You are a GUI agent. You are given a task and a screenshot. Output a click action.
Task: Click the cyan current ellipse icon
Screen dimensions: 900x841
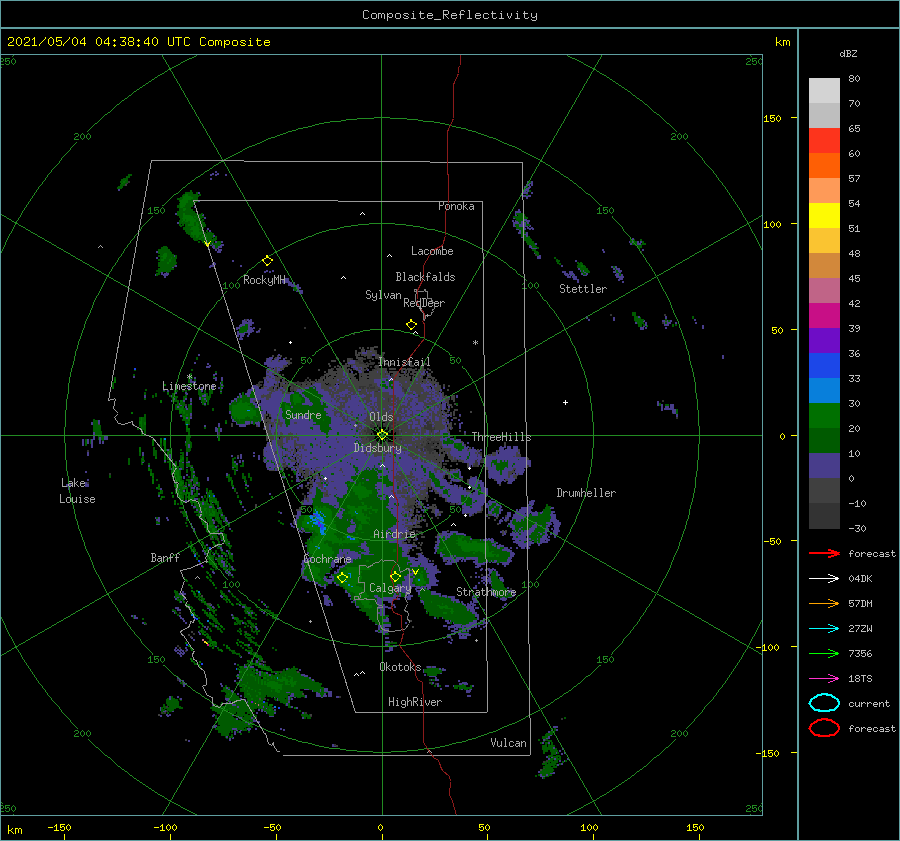pyautogui.click(x=824, y=703)
